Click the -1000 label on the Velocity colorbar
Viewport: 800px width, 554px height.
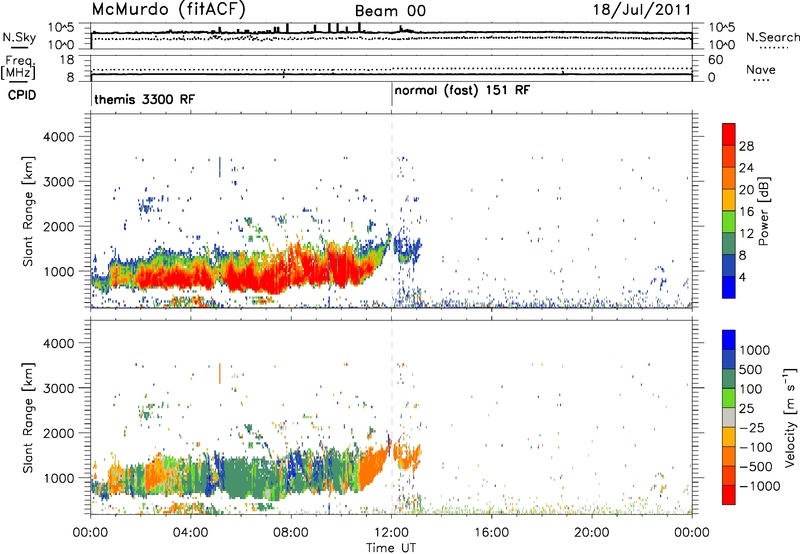coord(759,486)
